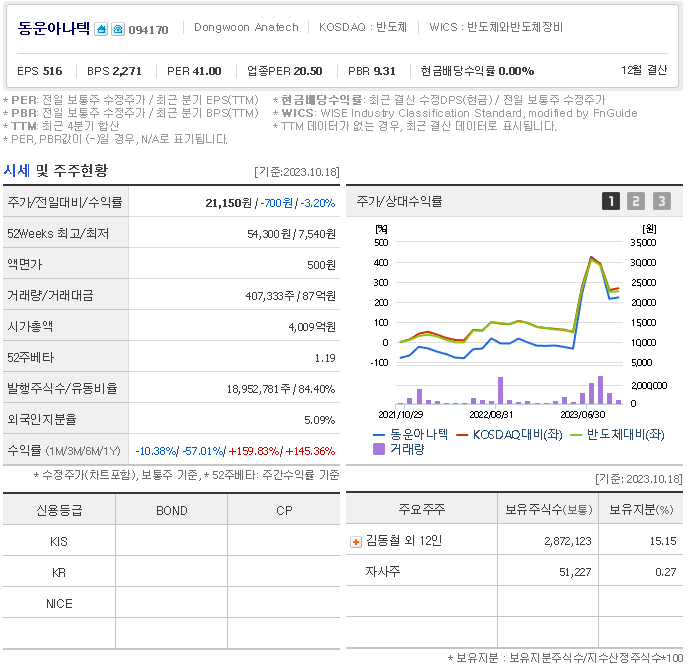This screenshot has width=690, height=672.
Task: Click the 1M return -10.38%
Action: pyautogui.click(x=155, y=451)
